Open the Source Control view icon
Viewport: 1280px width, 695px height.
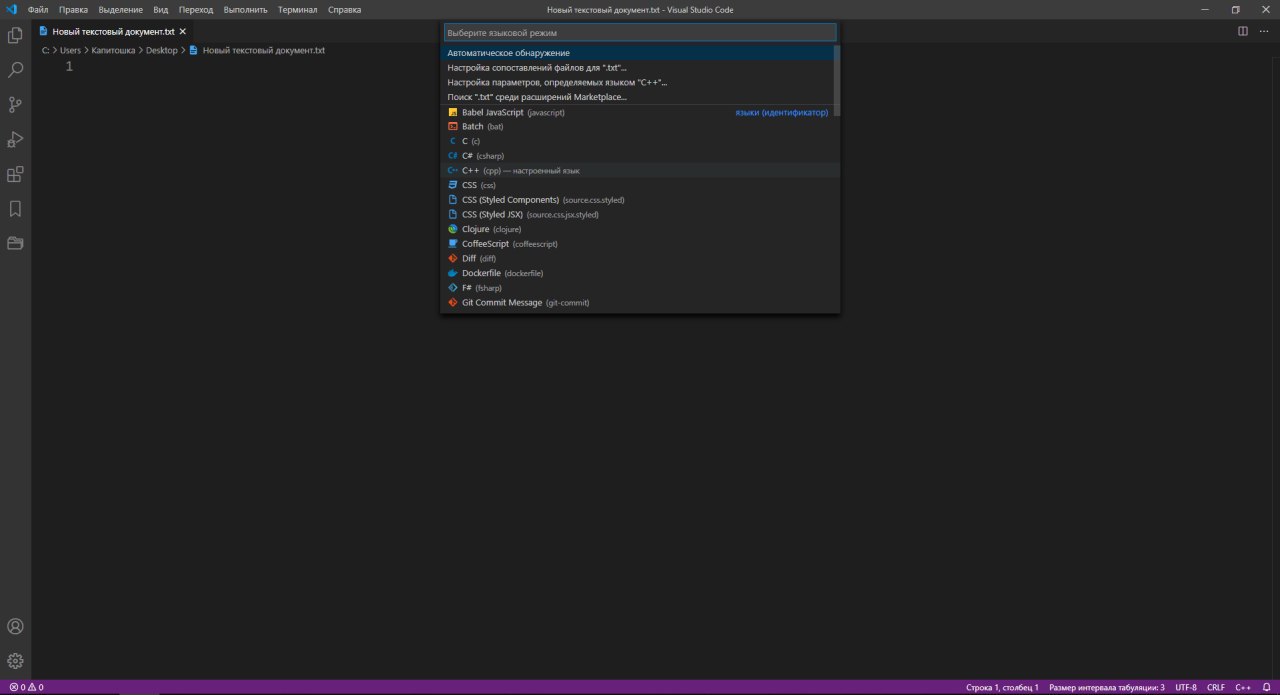[x=15, y=105]
